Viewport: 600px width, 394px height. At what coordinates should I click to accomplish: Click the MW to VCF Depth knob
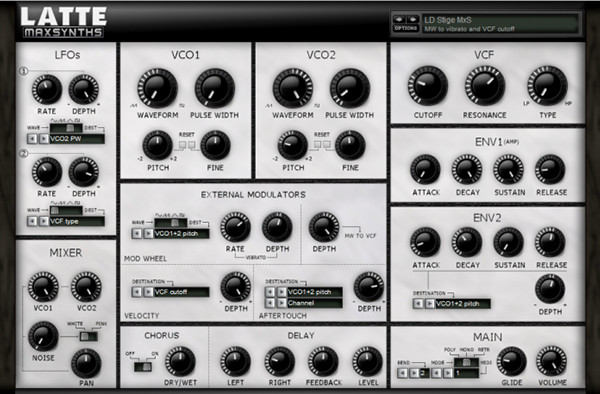point(324,227)
